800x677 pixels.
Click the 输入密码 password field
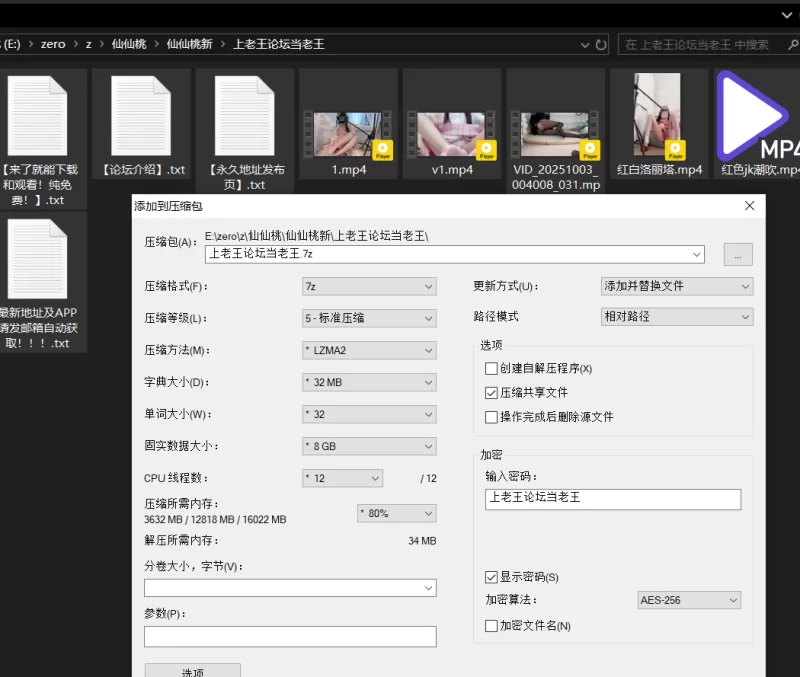pyautogui.click(x=613, y=499)
